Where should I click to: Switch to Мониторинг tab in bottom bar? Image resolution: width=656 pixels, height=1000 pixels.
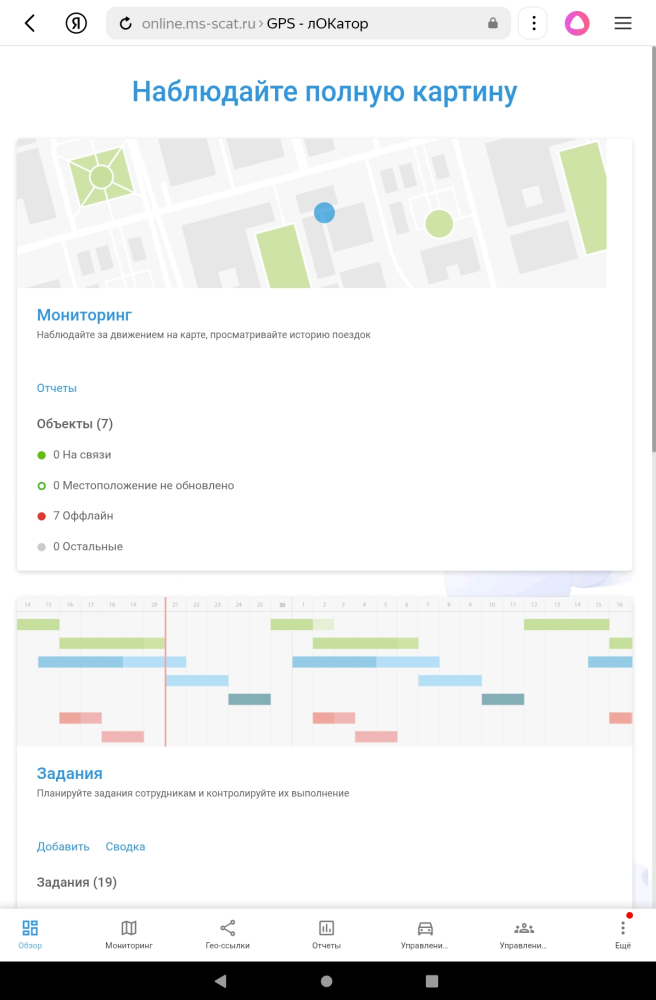pyautogui.click(x=129, y=934)
